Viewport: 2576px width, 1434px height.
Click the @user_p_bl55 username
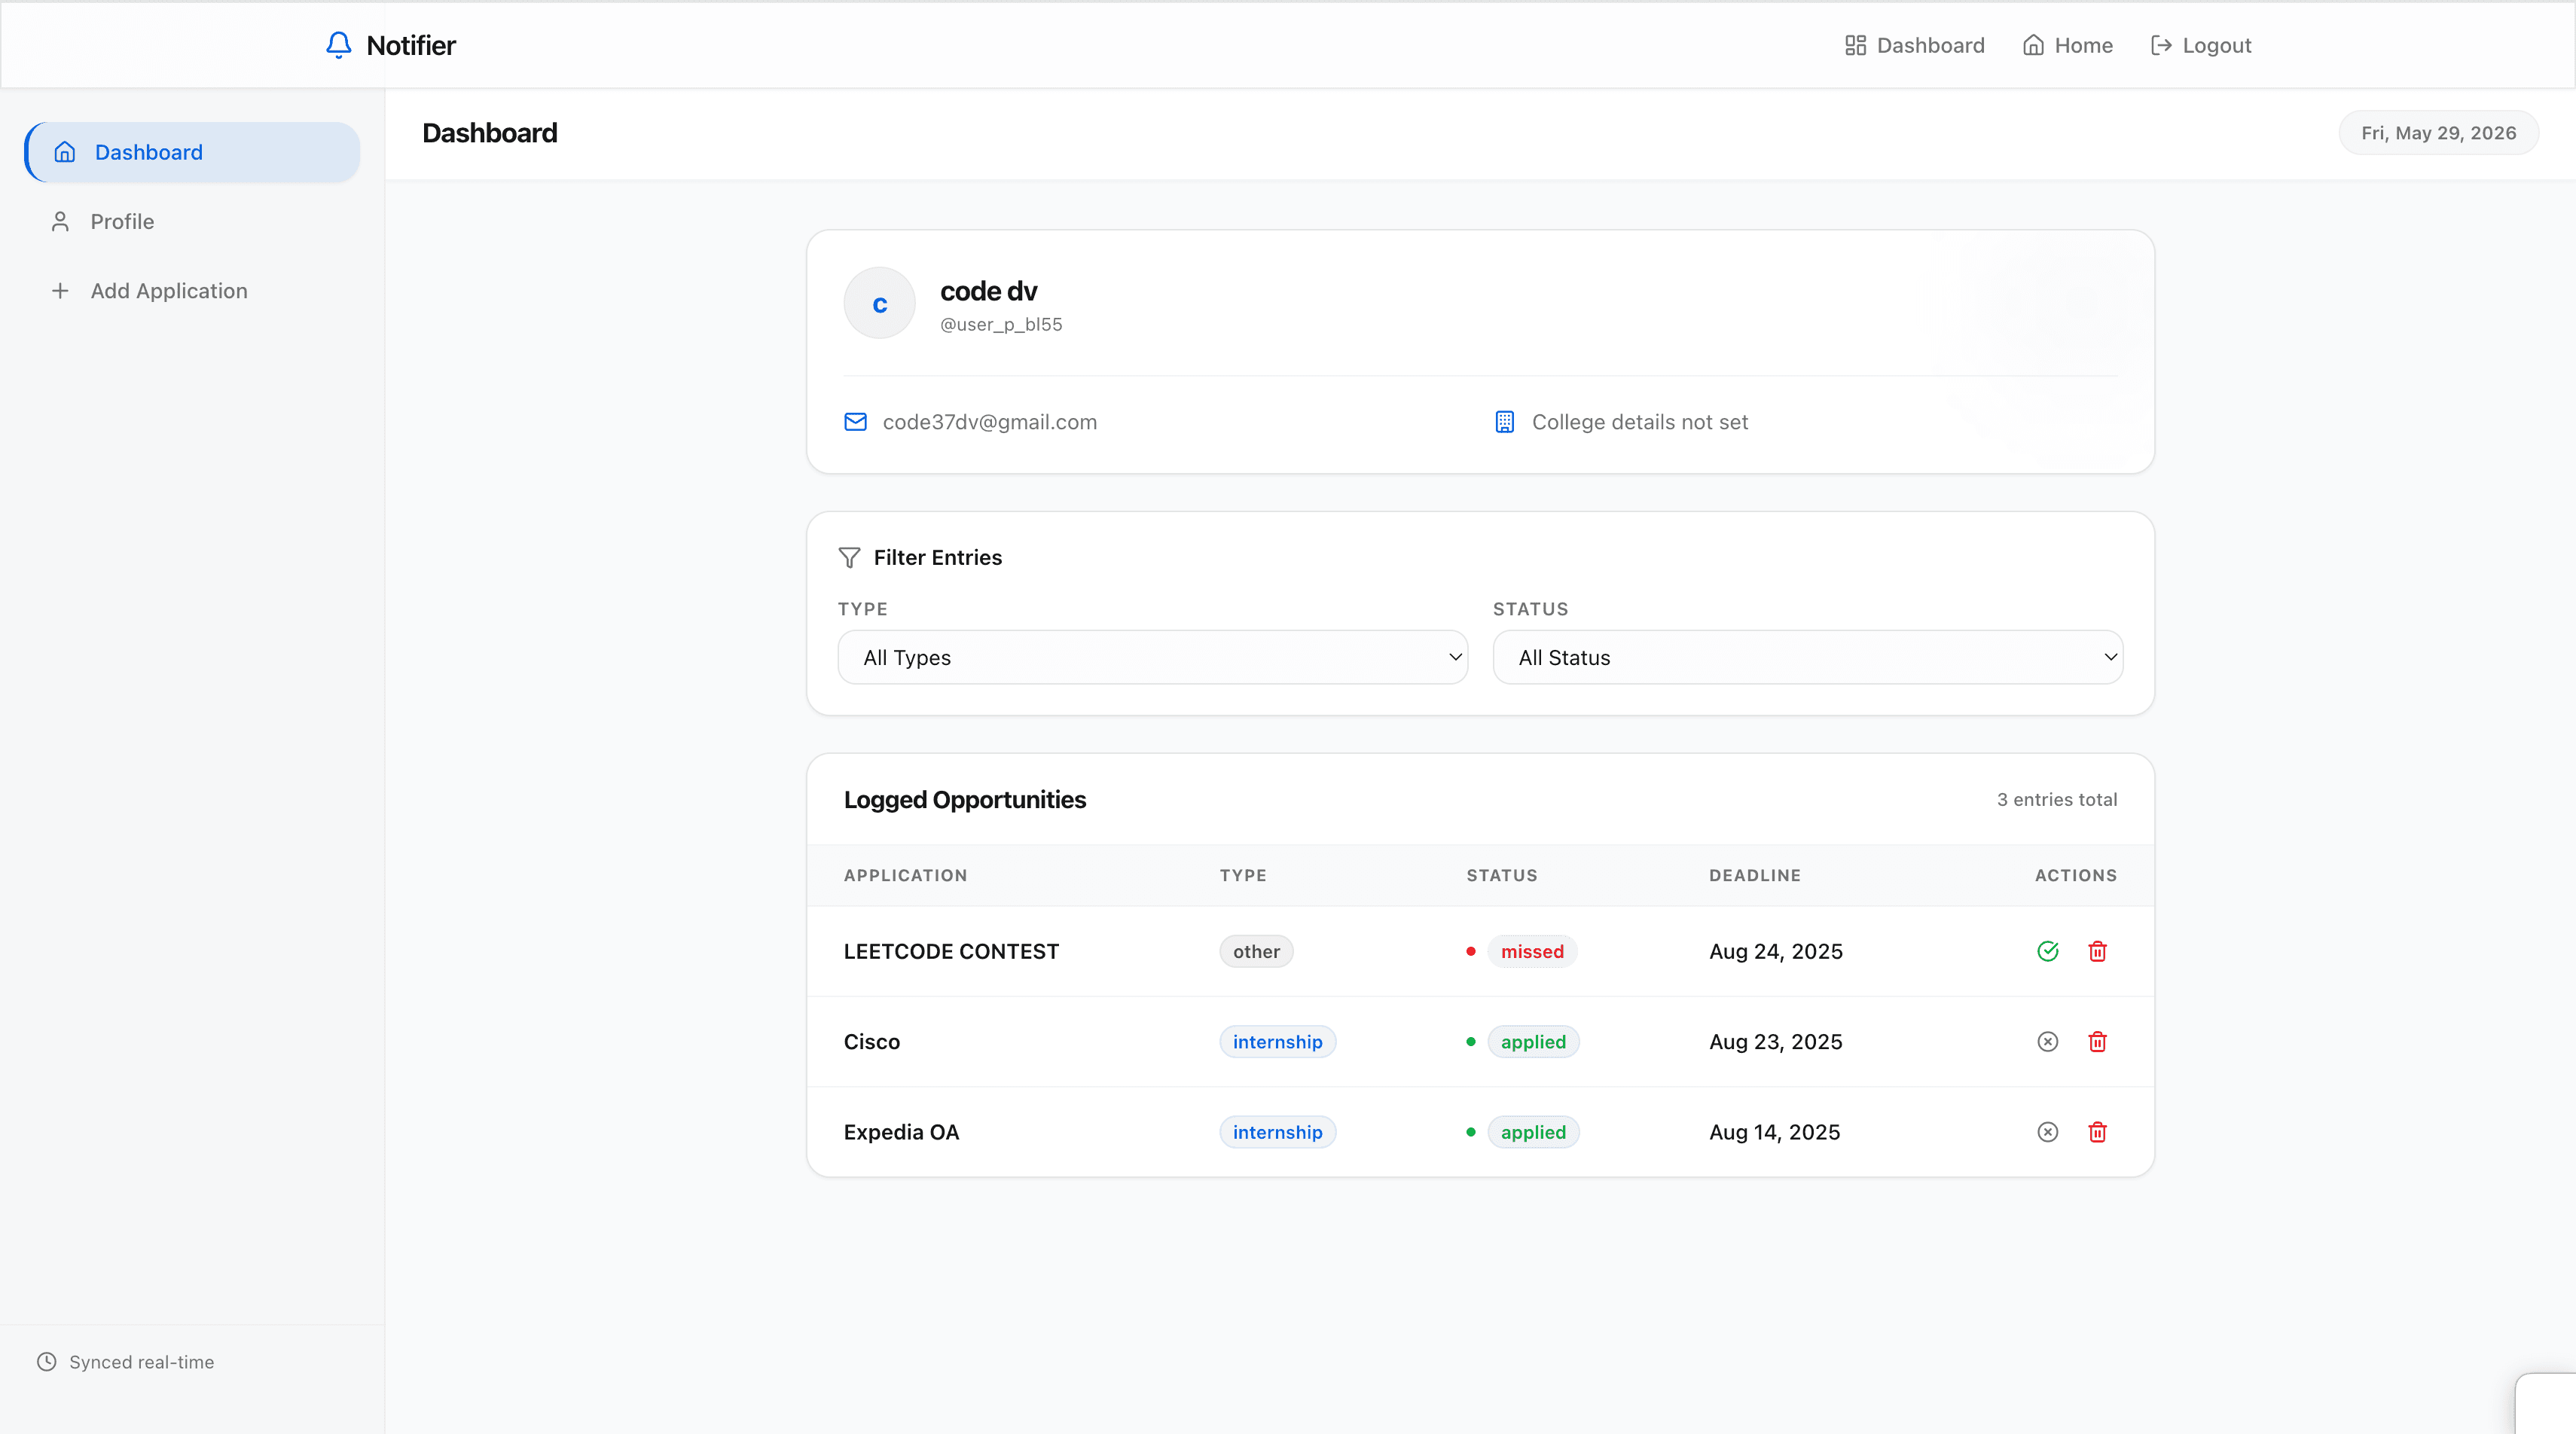point(1001,325)
